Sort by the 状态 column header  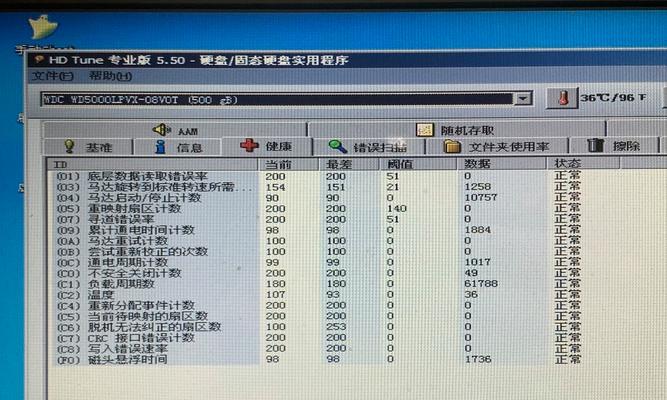583,163
